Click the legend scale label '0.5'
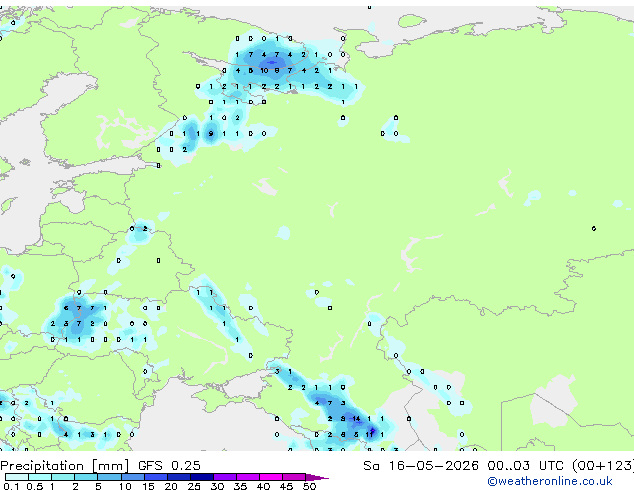This screenshot has width=634, height=490. click(x=34, y=486)
